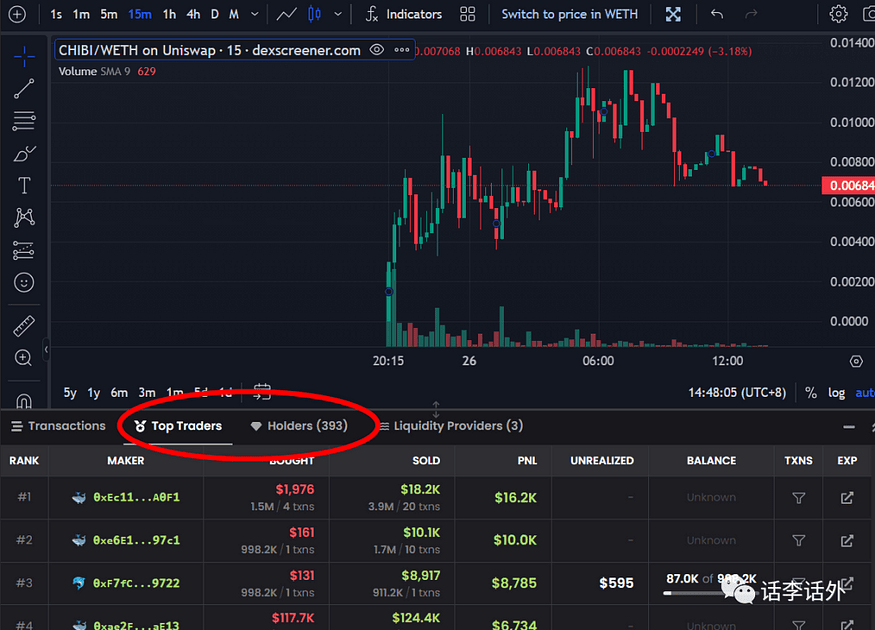Open the Holders (393) tab
This screenshot has width=875, height=630.
click(299, 426)
